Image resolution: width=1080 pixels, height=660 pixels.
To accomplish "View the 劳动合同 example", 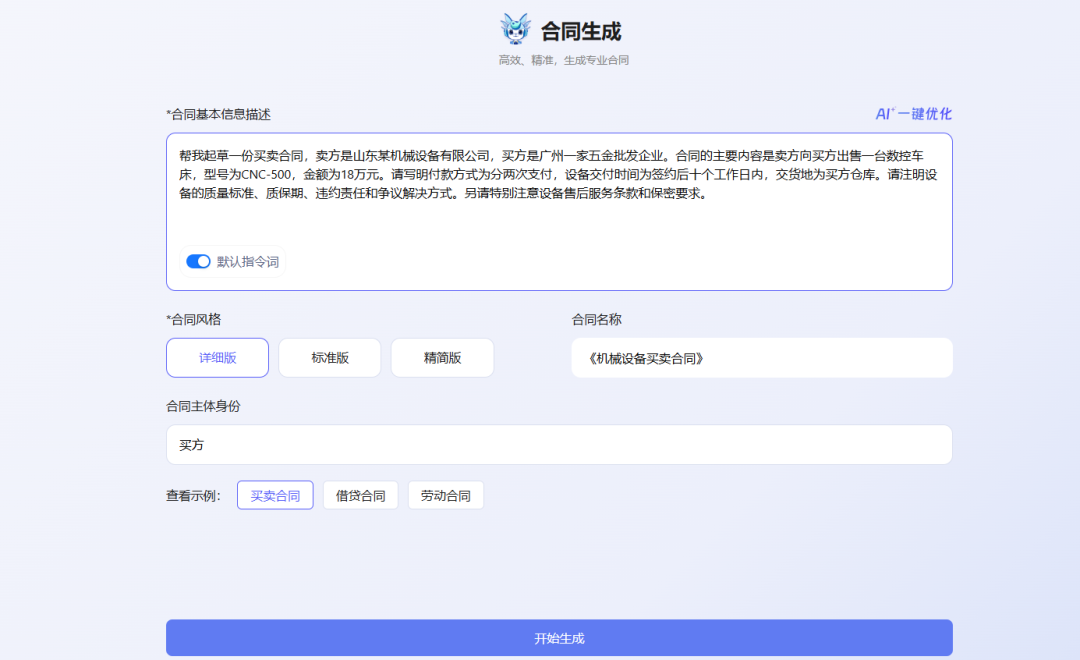I will (446, 495).
